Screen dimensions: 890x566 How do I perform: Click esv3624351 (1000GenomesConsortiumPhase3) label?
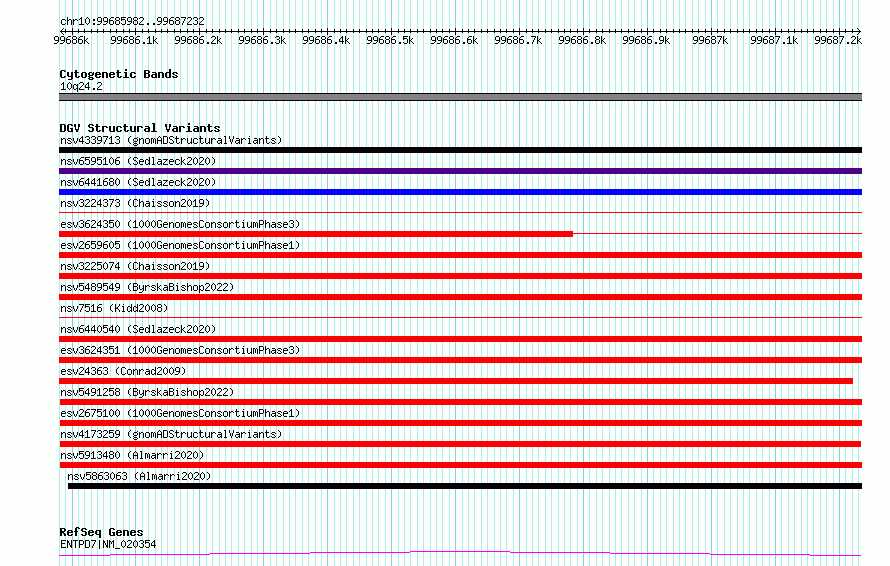point(180,350)
